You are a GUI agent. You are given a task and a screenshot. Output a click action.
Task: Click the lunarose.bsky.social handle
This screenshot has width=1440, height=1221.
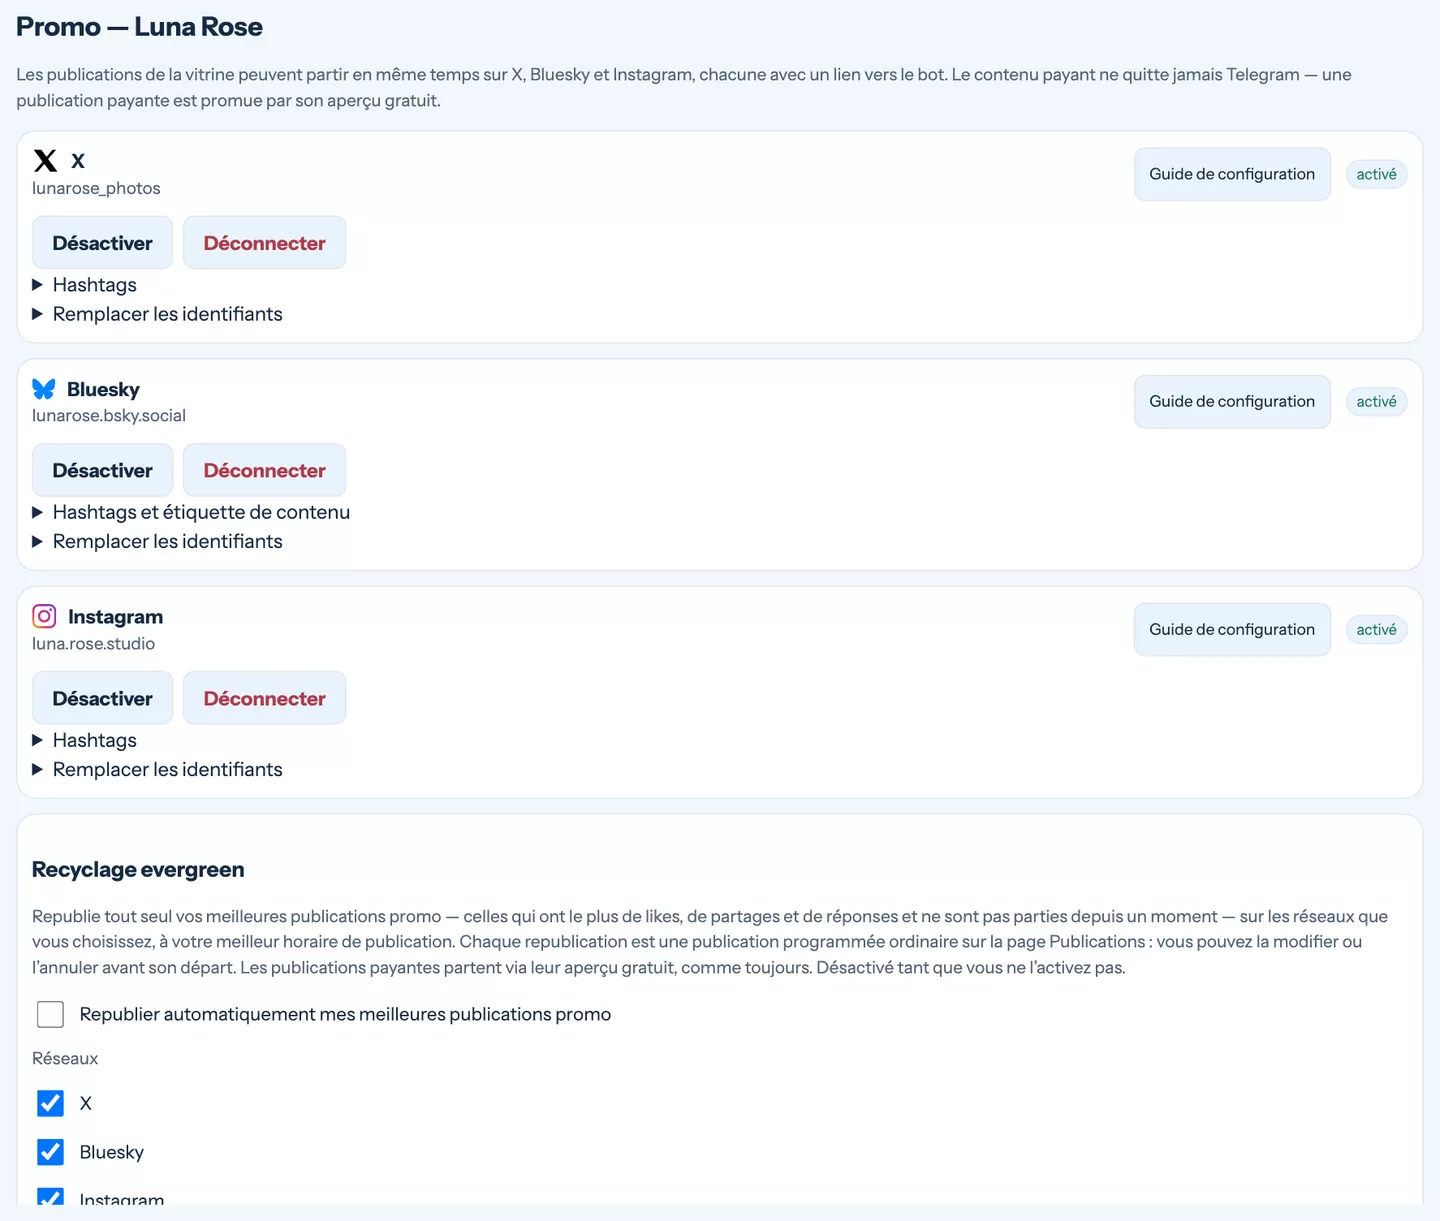(x=109, y=415)
